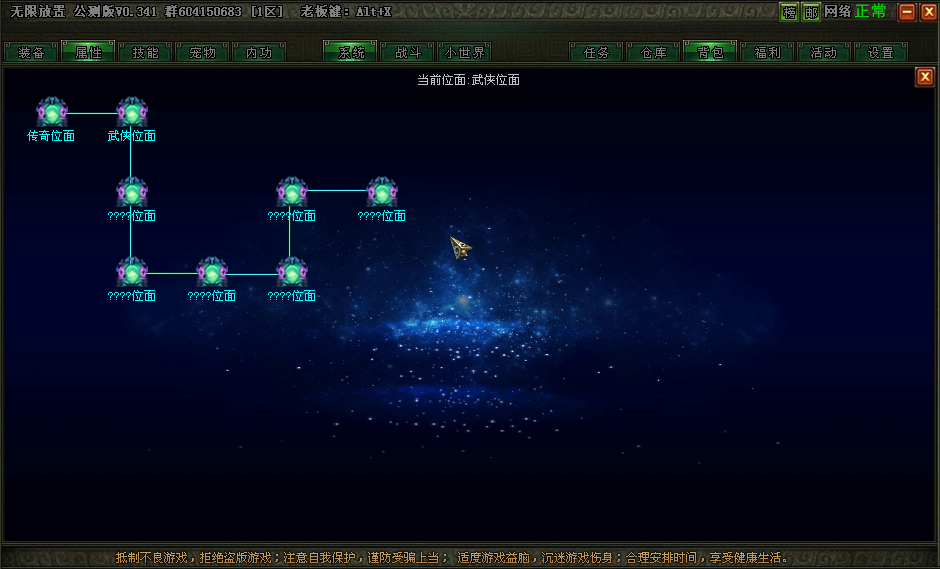
Task: Open the 仓库 warehouse tab
Action: point(653,52)
